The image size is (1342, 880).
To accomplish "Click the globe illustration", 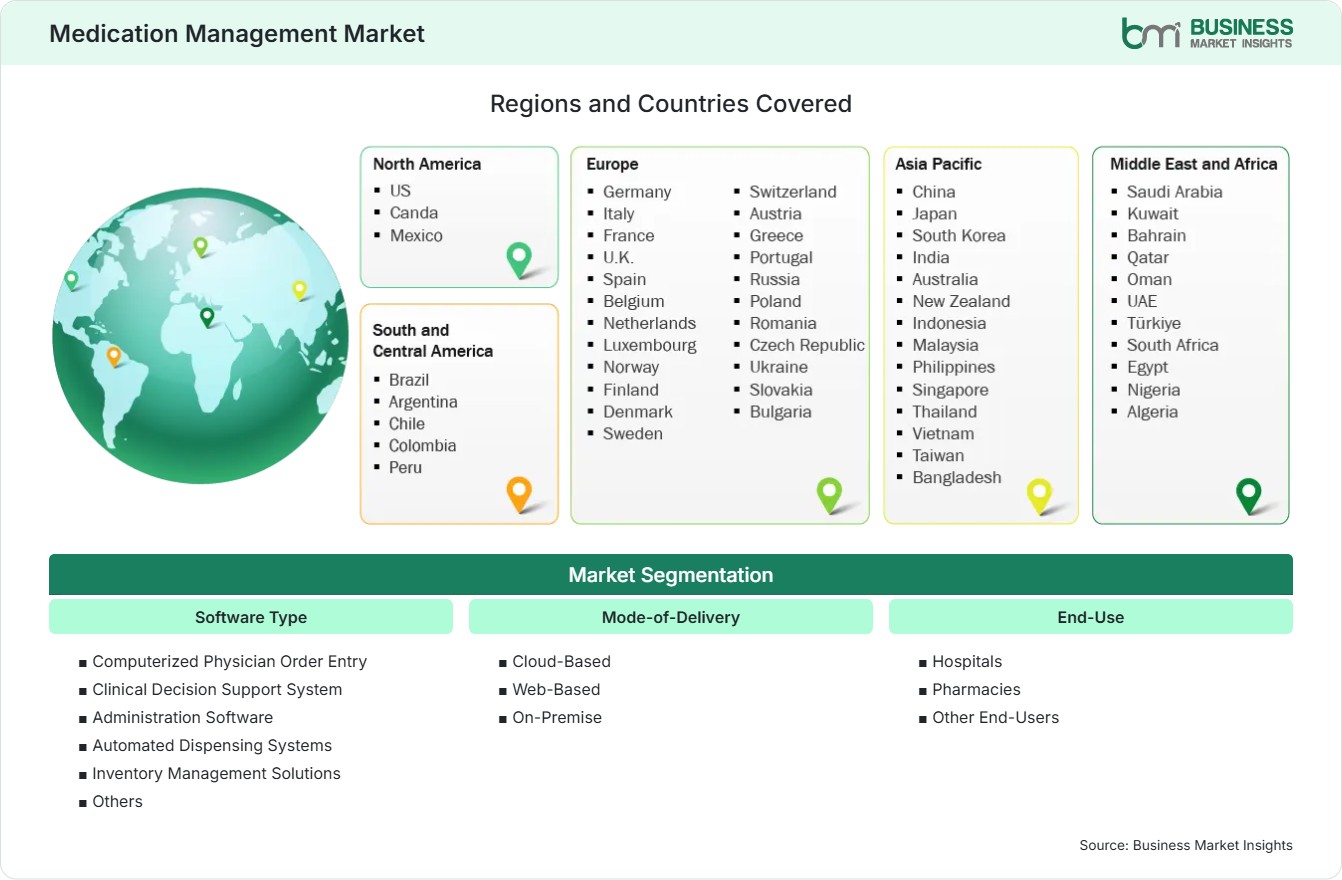I will coord(200,336).
